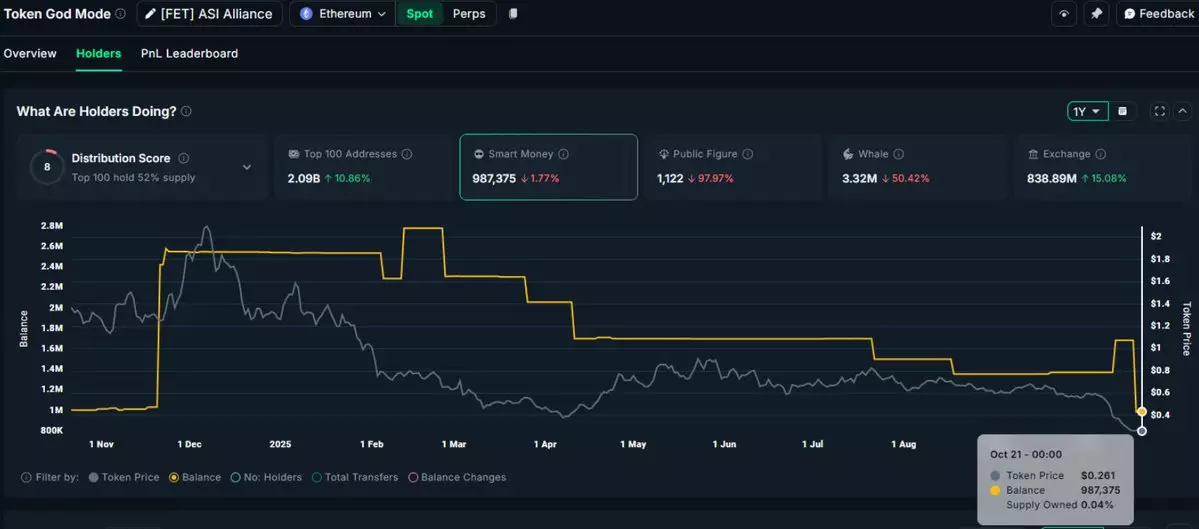Screen dimensions: 1199x529
Task: Click the Feedback button
Action: 1157,14
